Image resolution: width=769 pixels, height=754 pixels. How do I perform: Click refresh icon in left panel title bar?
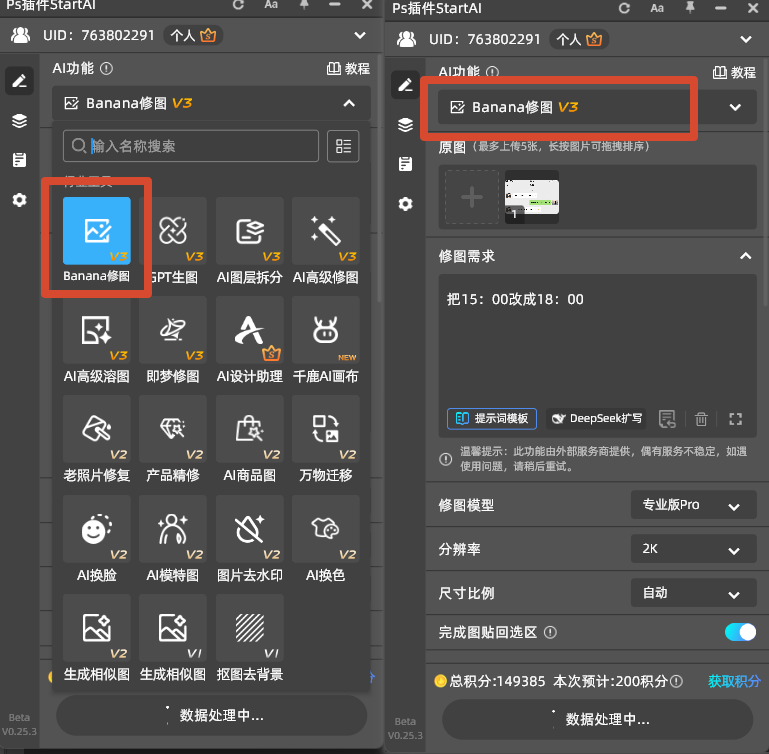[238, 5]
